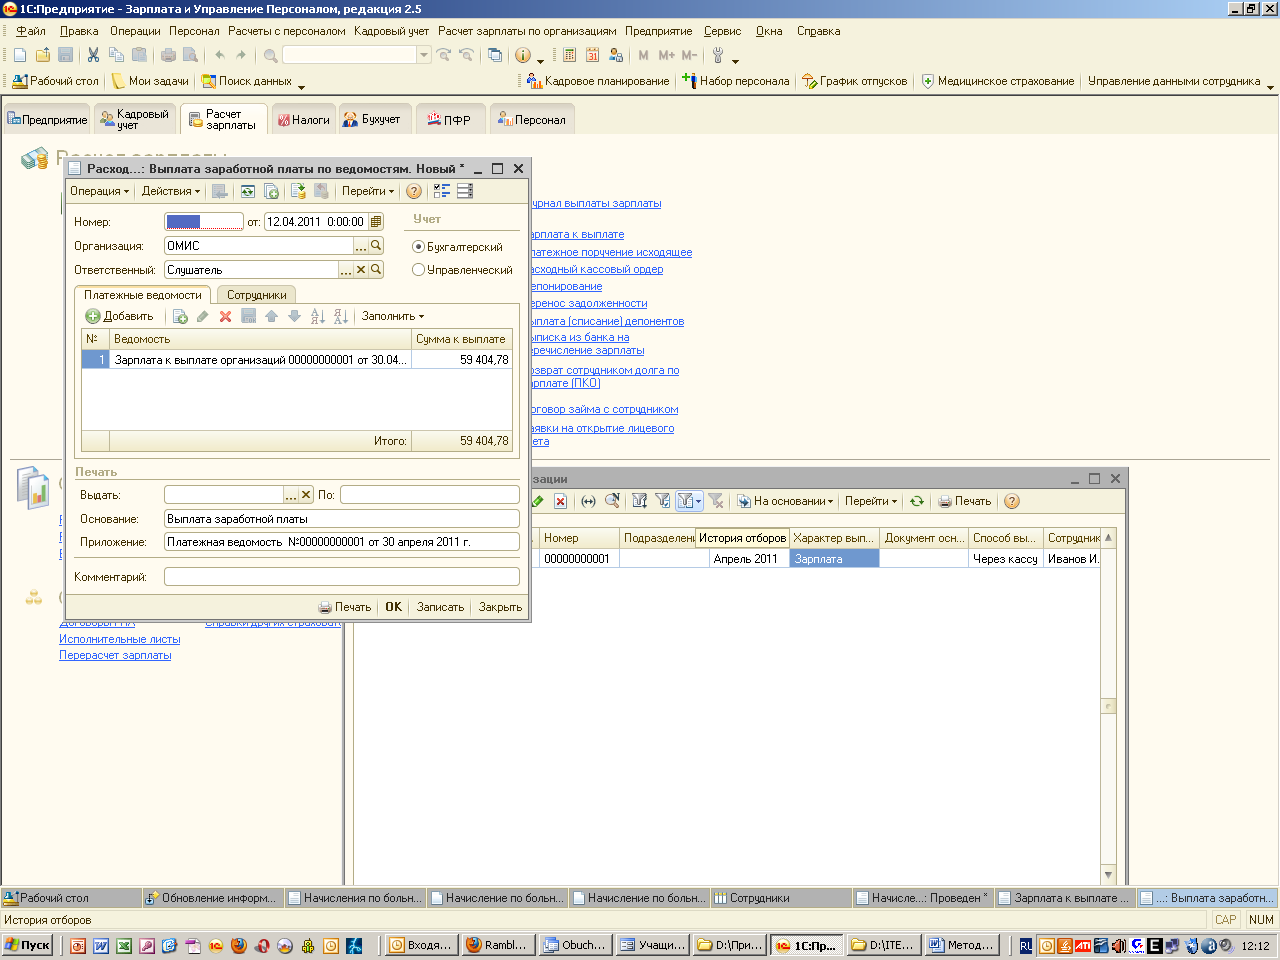Screen dimensions: 1280x960
Task: Open the calendar icon in main toolbar
Action: [593, 55]
